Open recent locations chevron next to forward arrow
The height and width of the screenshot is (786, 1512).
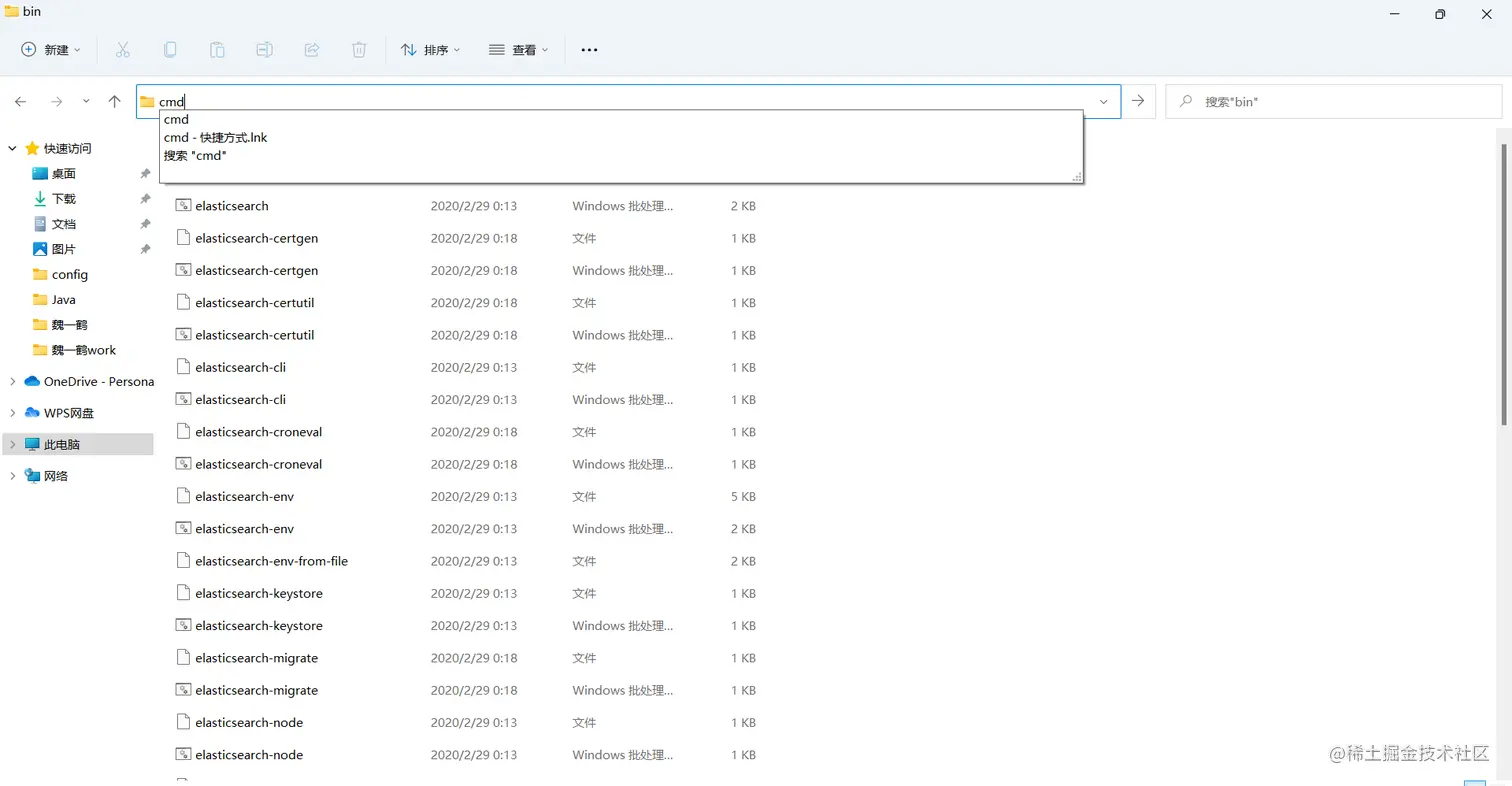(x=86, y=101)
